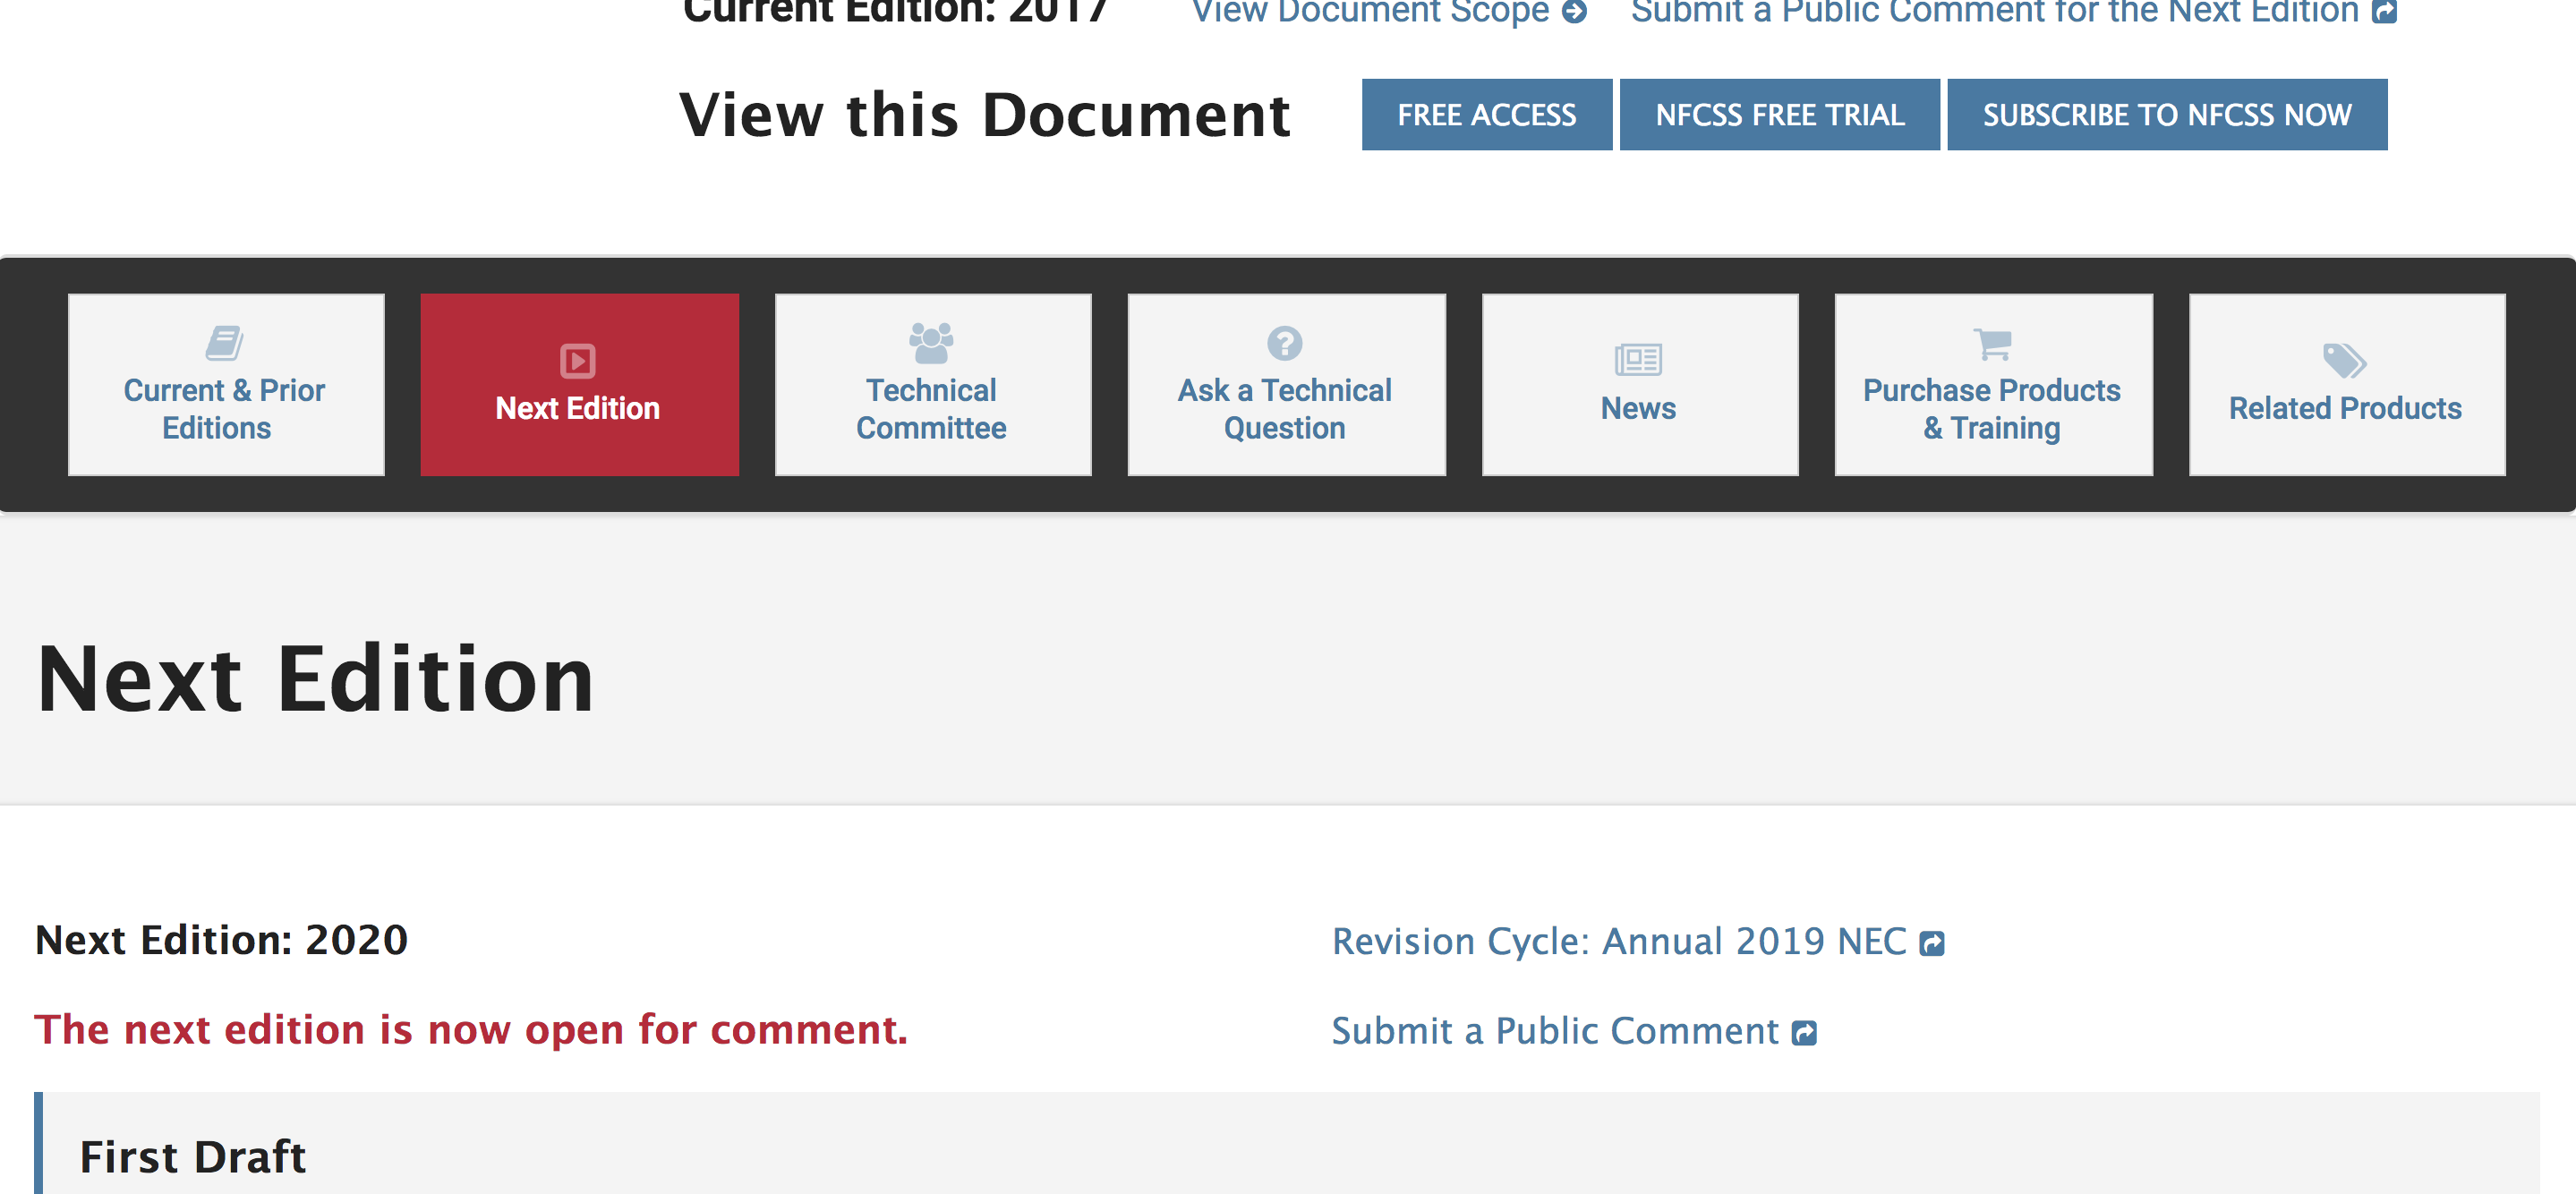Click the large 'Next Edition' page heading
This screenshot has height=1194, width=2576.
(x=316, y=680)
